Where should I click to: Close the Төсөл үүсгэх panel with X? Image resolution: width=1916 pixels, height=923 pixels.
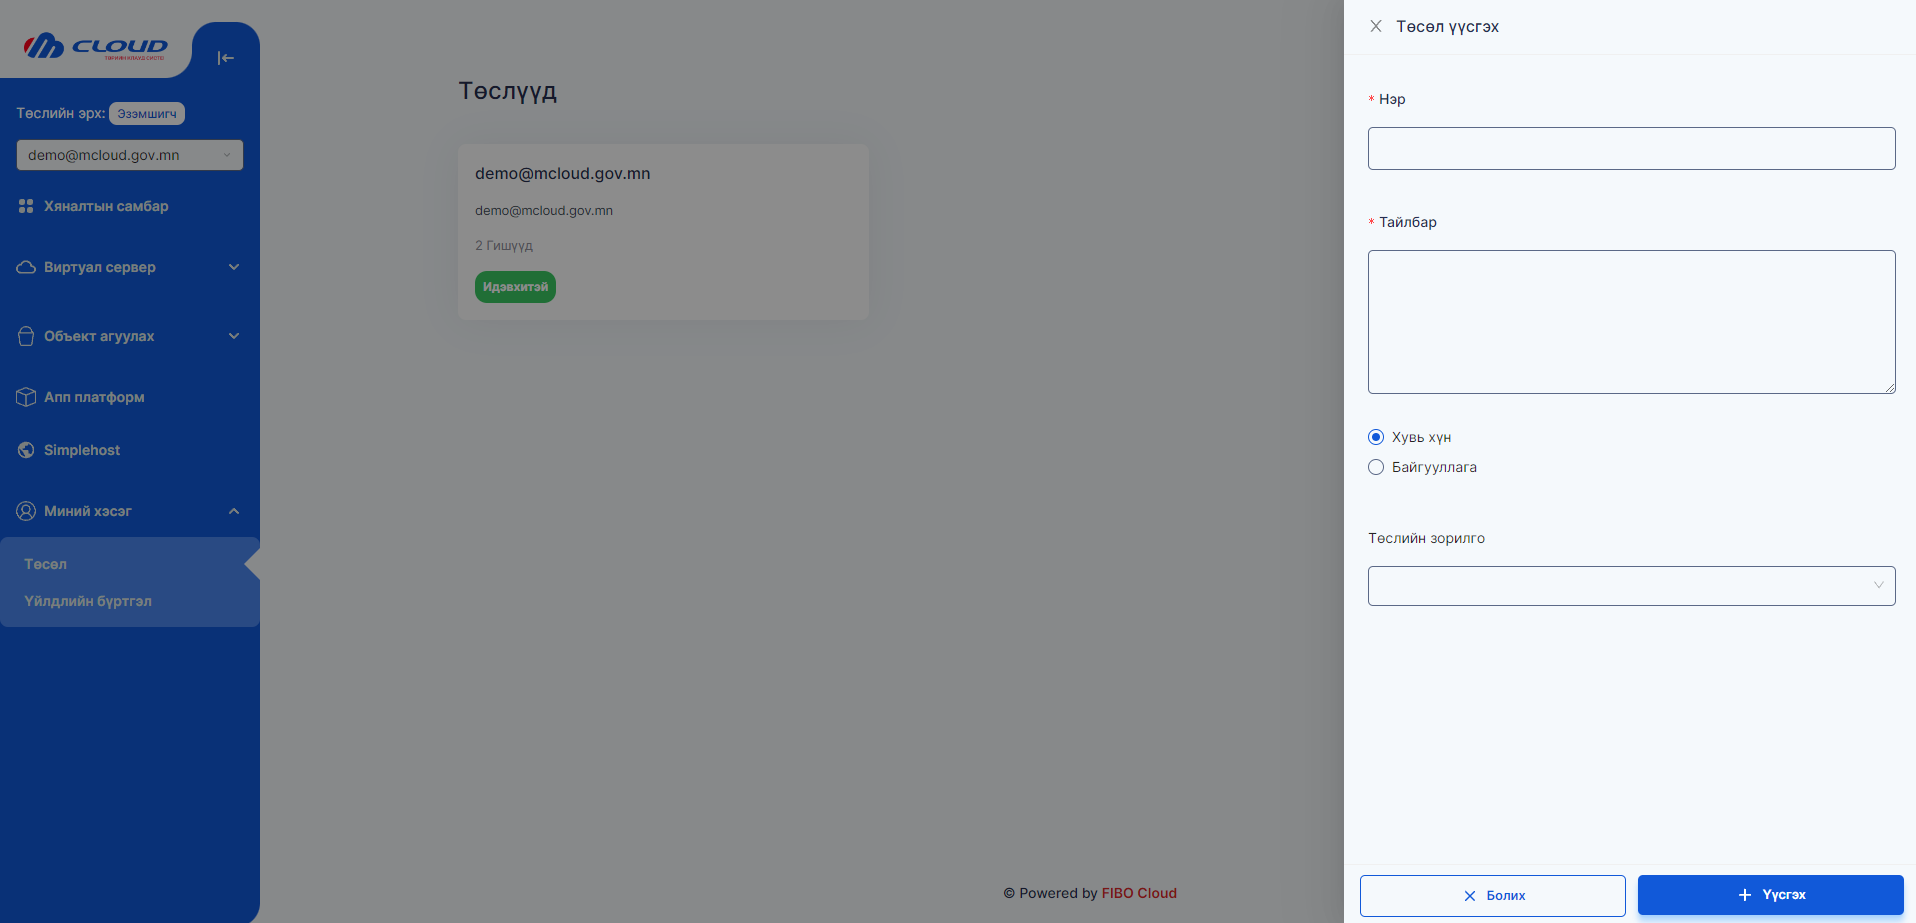tap(1376, 26)
